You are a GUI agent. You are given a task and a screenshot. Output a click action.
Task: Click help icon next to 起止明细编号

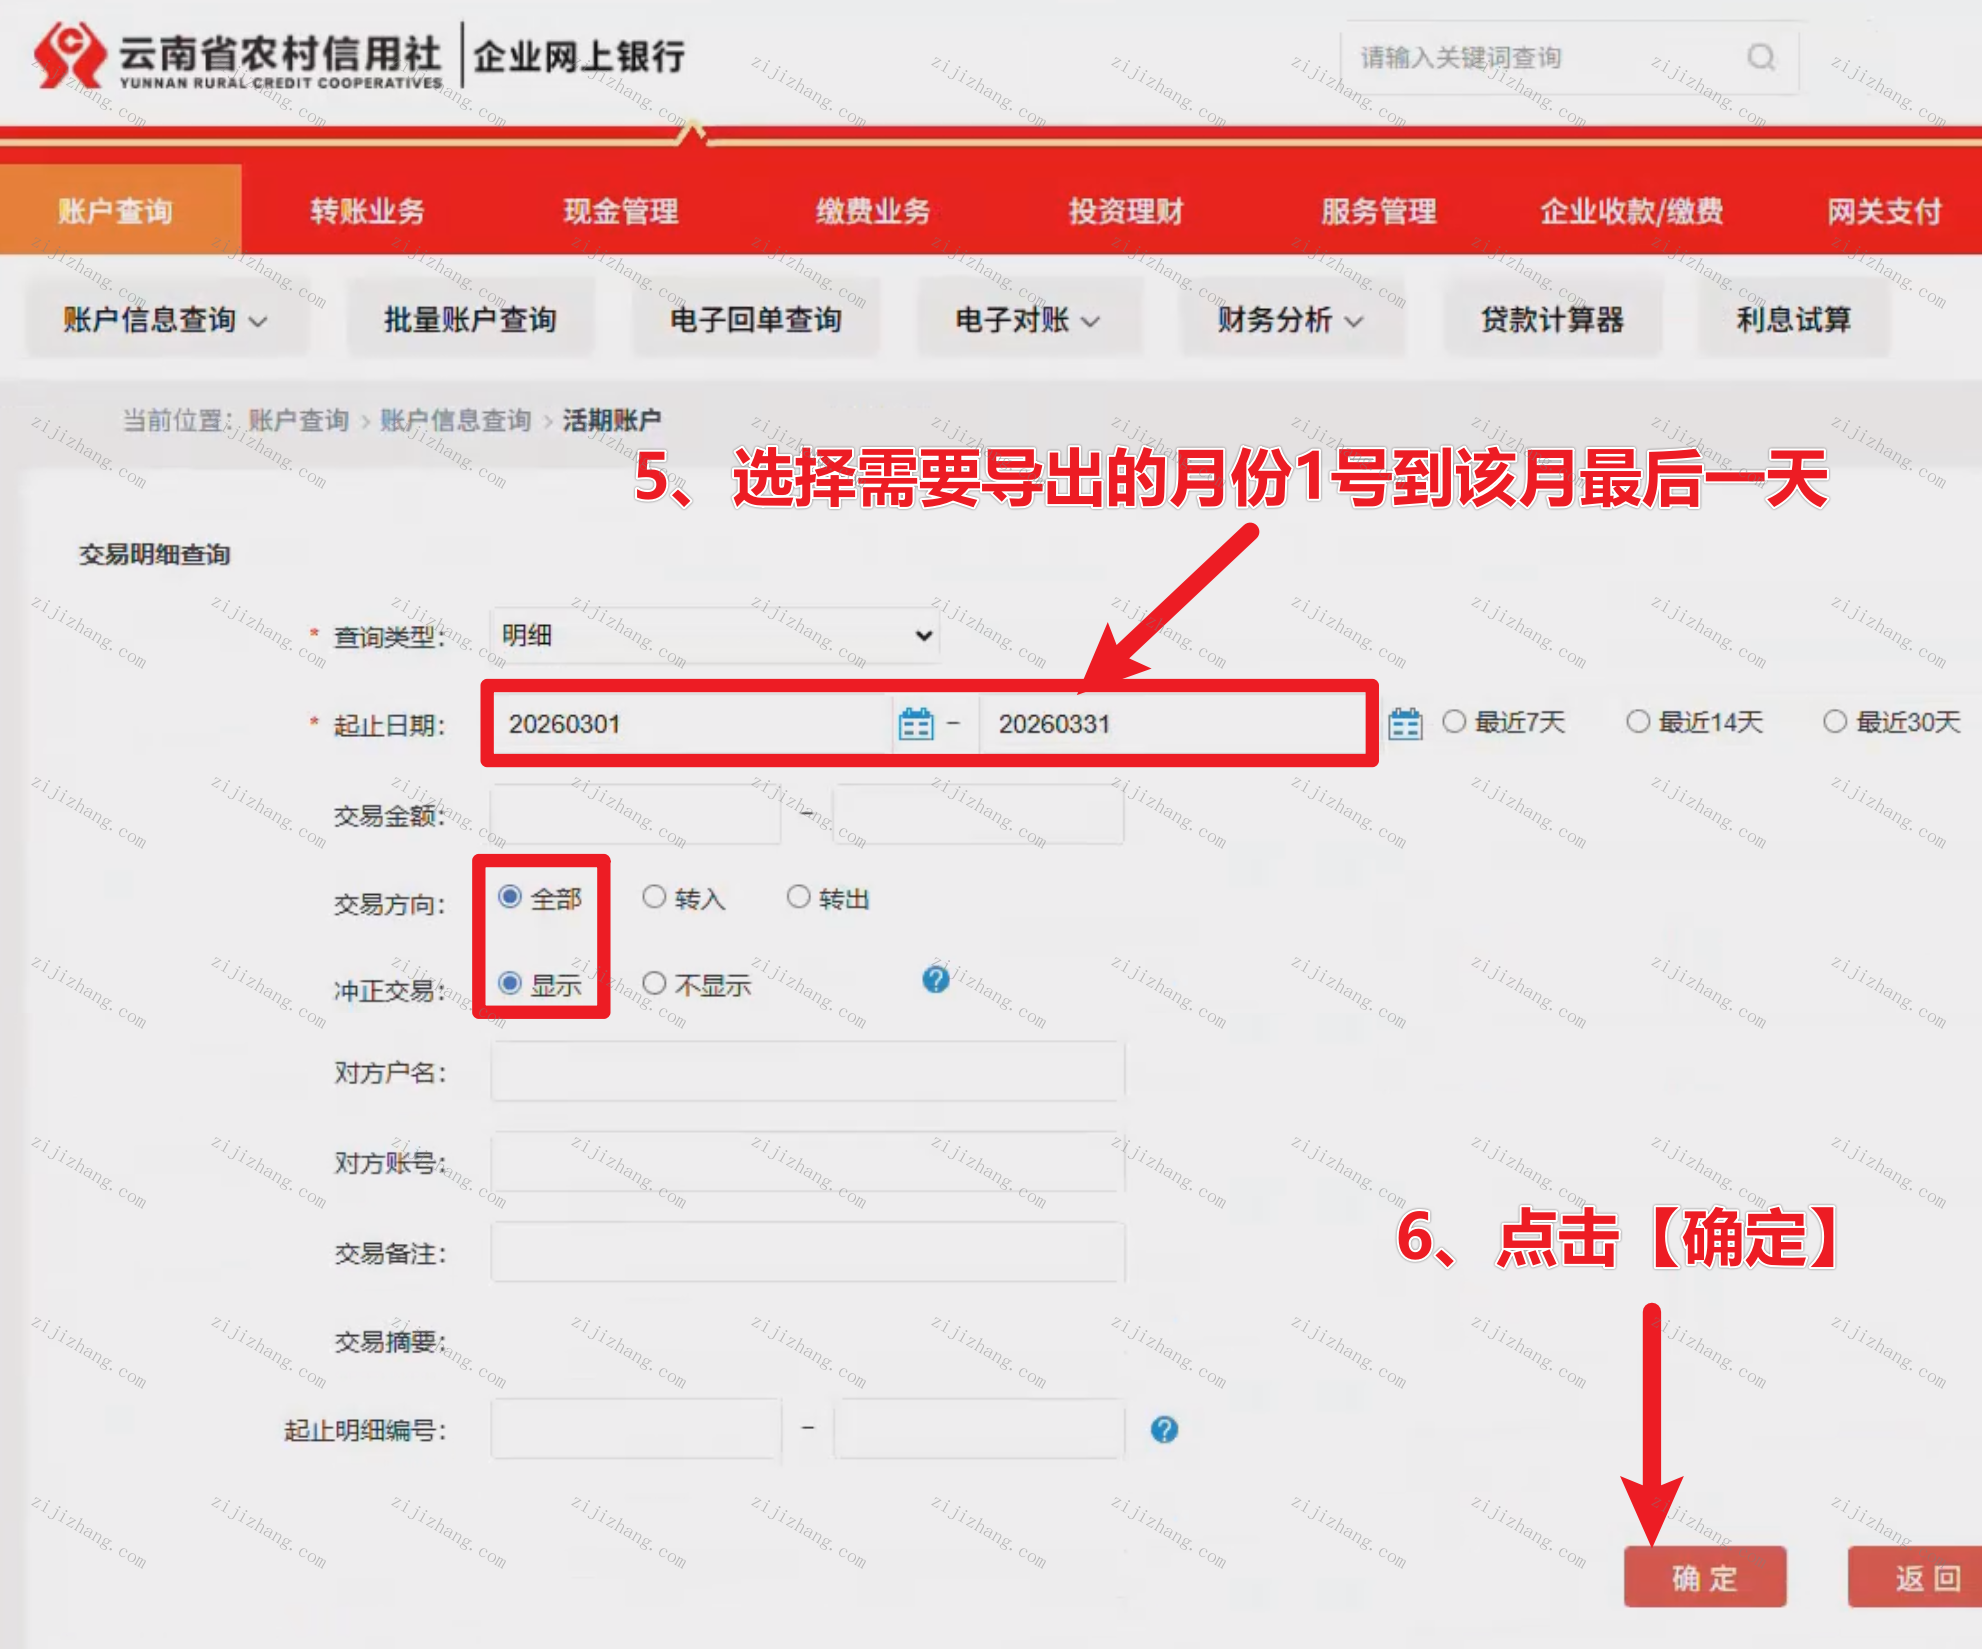coord(1163,1429)
